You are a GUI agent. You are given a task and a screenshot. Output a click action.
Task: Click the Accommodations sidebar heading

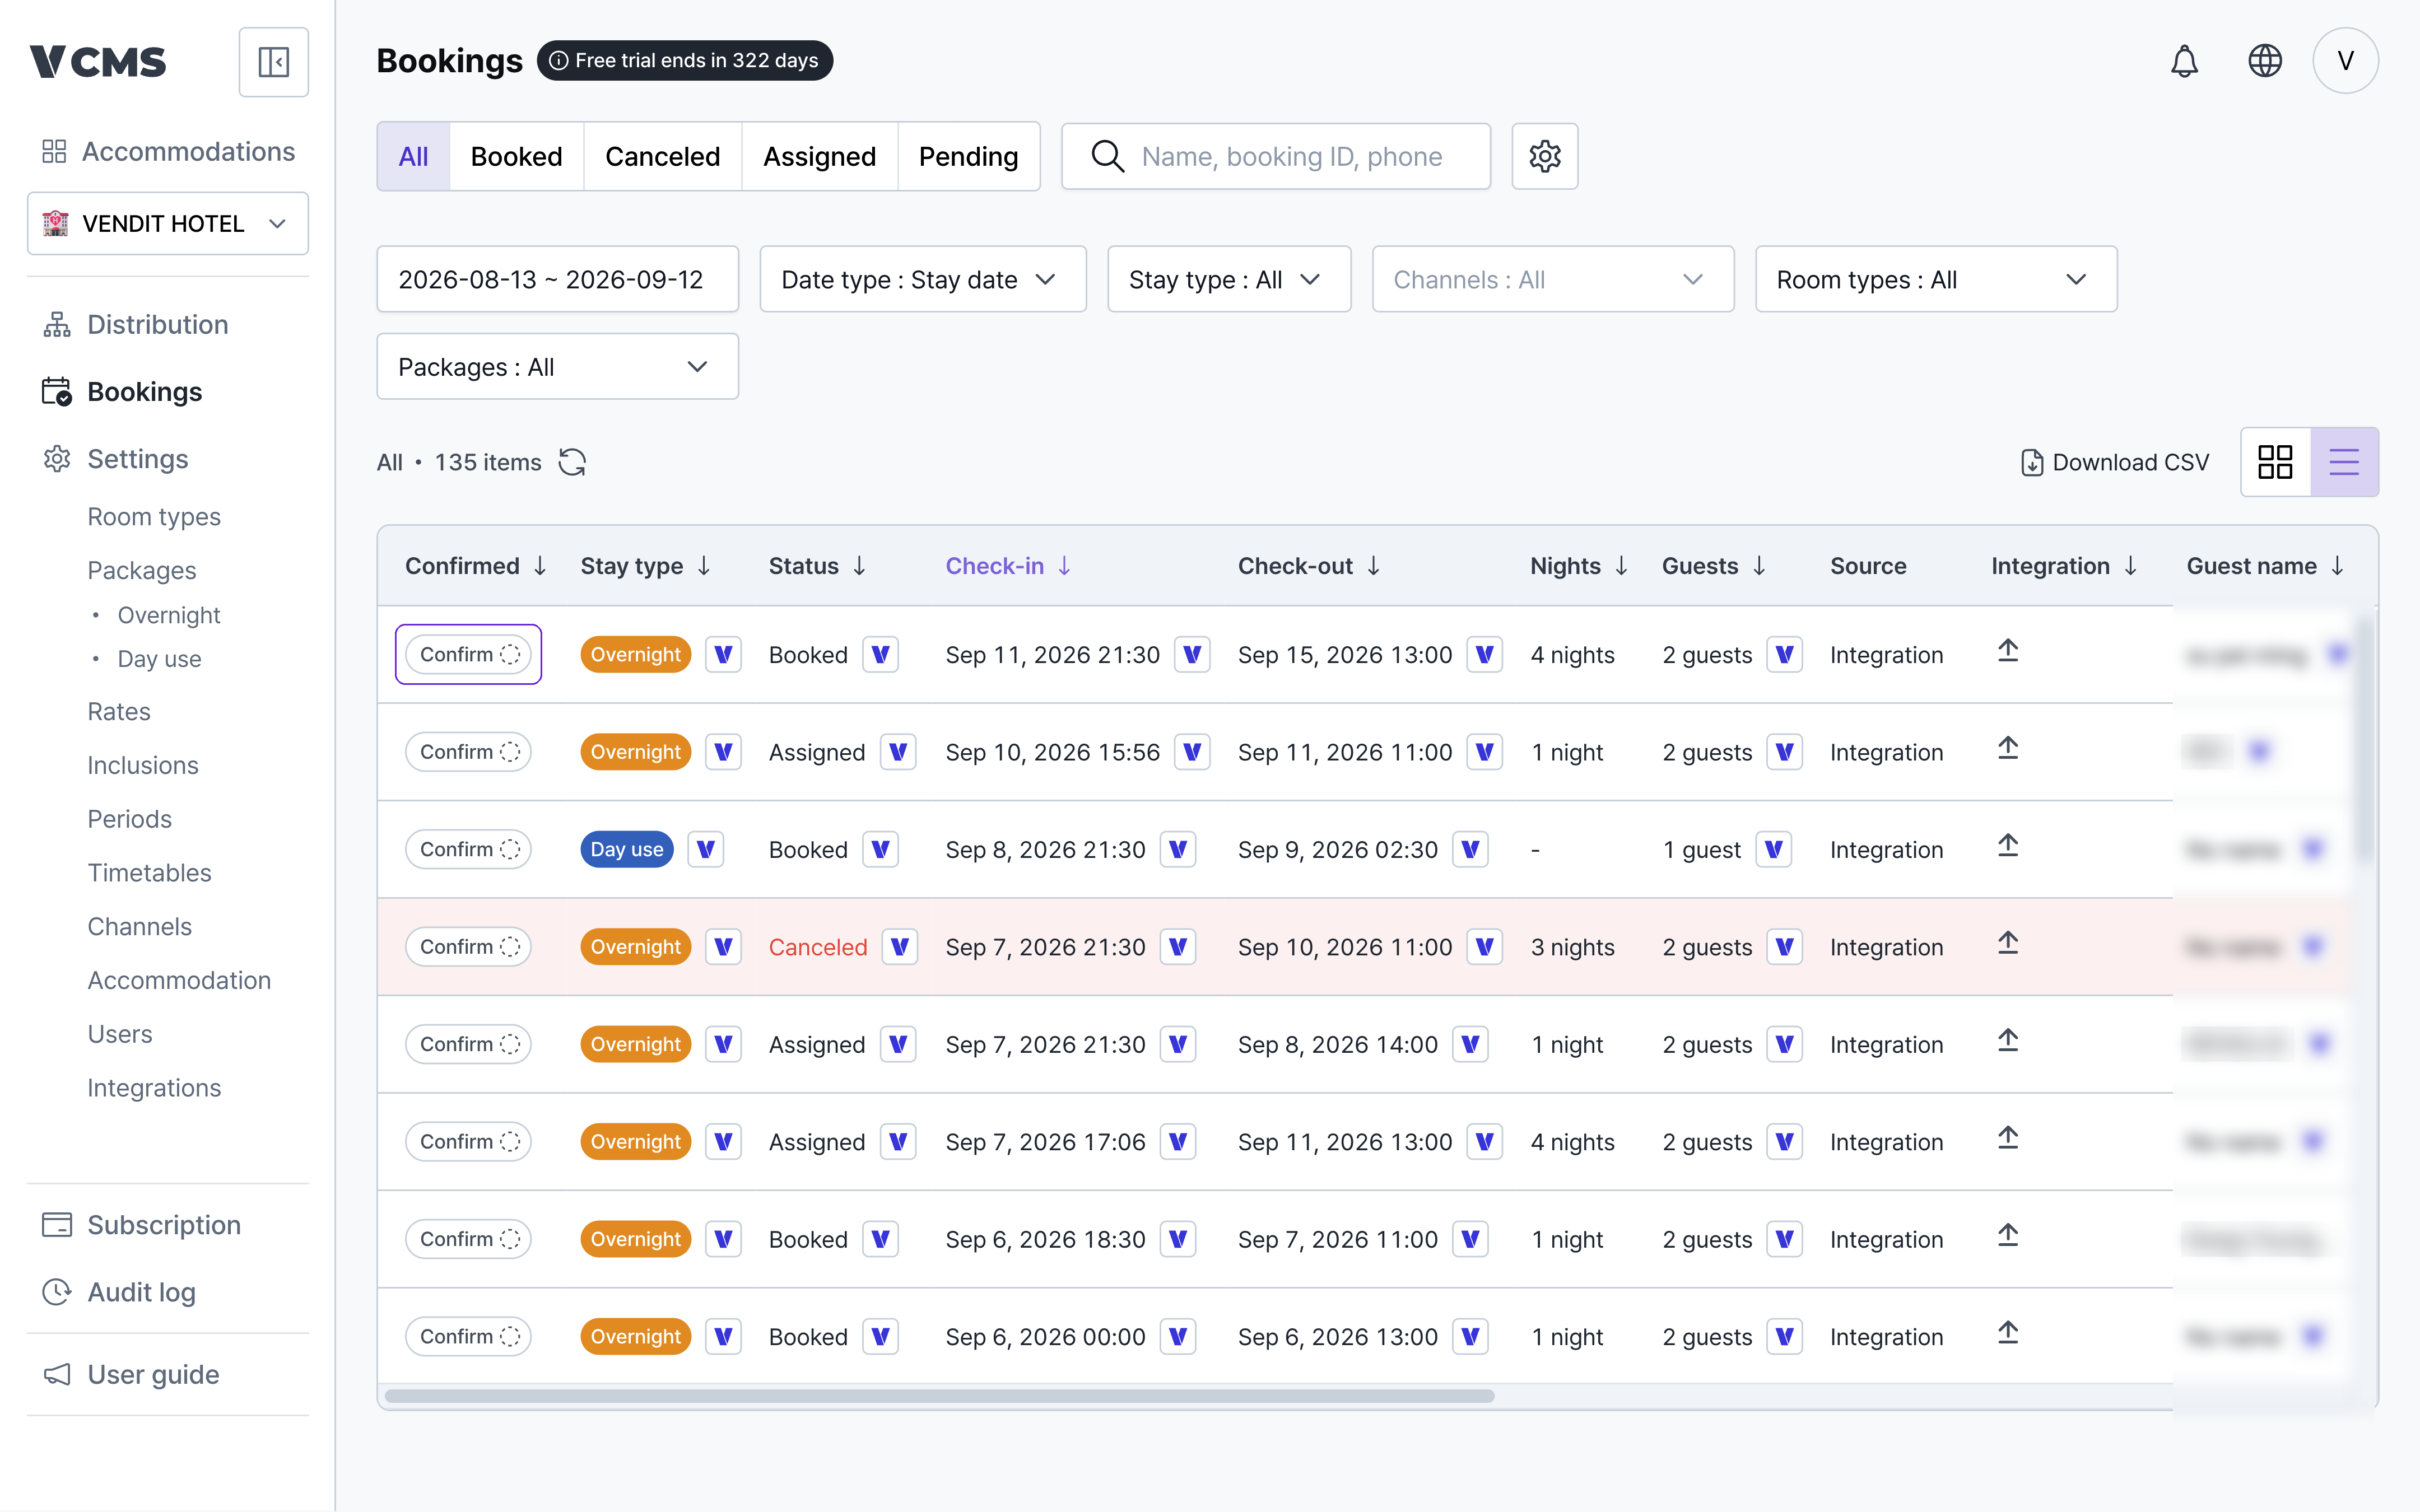[168, 151]
